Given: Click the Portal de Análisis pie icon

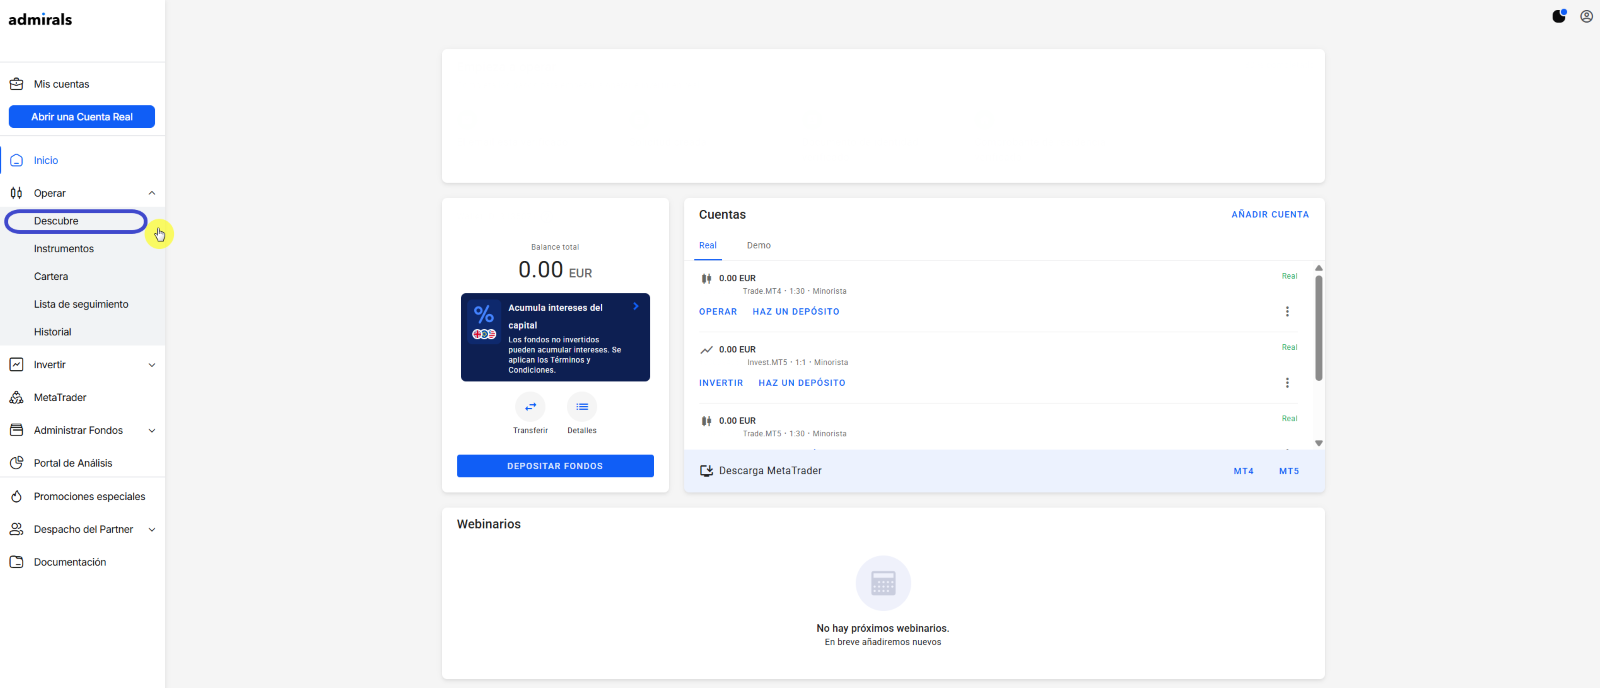Looking at the screenshot, I should click(x=16, y=464).
